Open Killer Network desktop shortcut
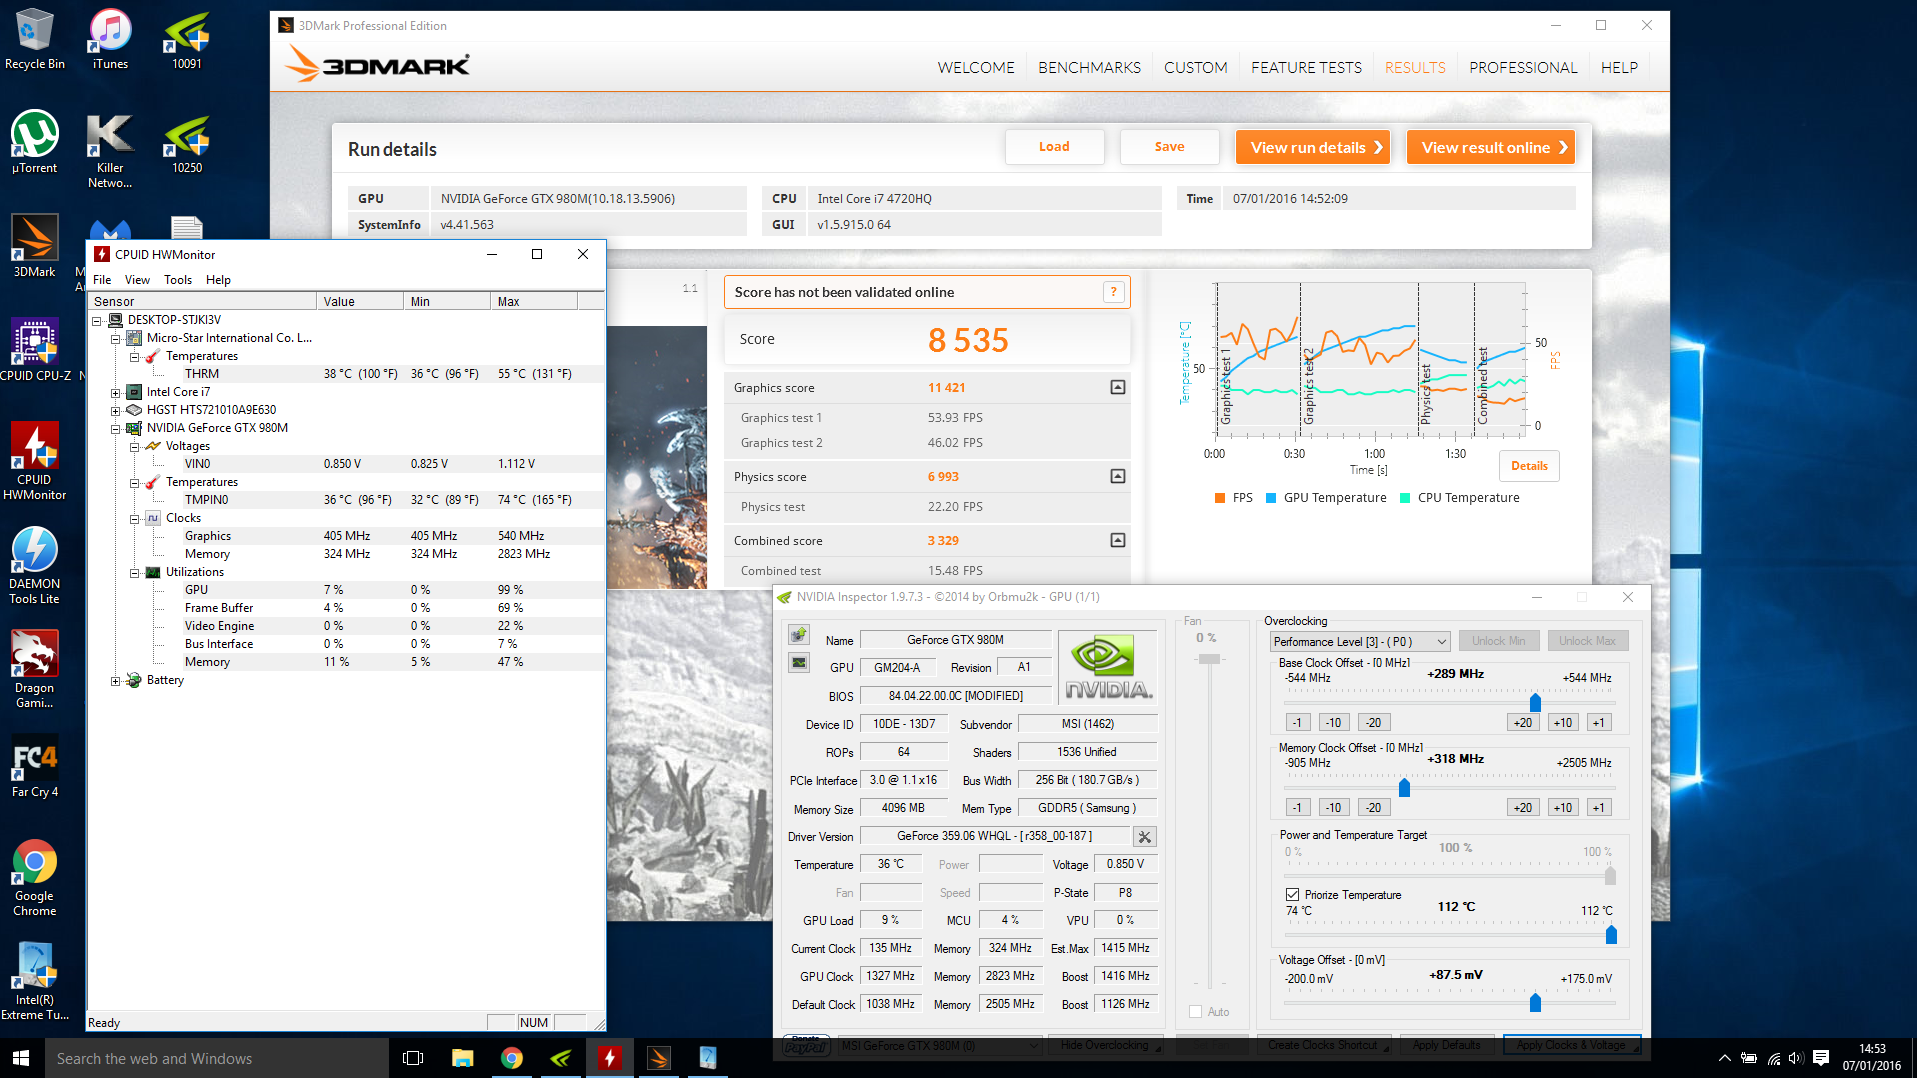 pos(110,150)
